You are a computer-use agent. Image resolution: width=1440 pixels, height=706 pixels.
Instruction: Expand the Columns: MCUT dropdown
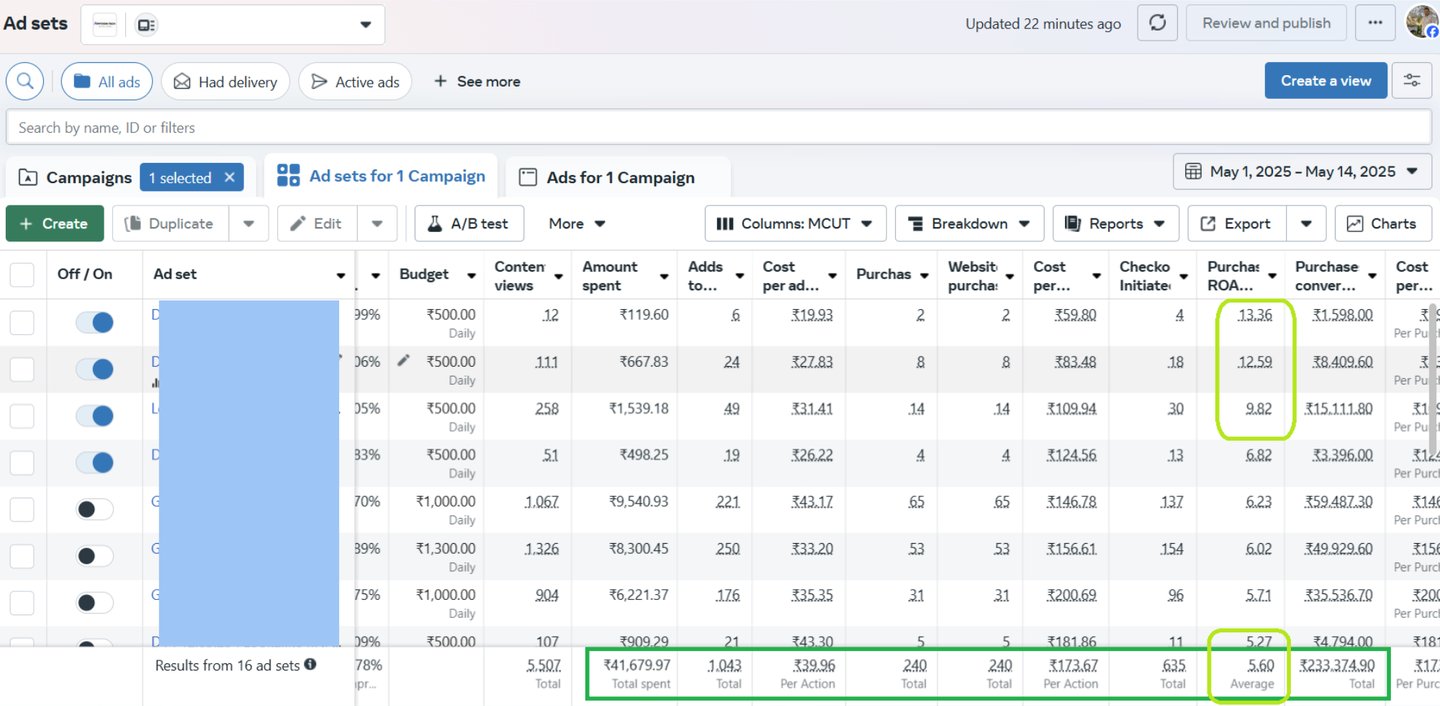(794, 224)
